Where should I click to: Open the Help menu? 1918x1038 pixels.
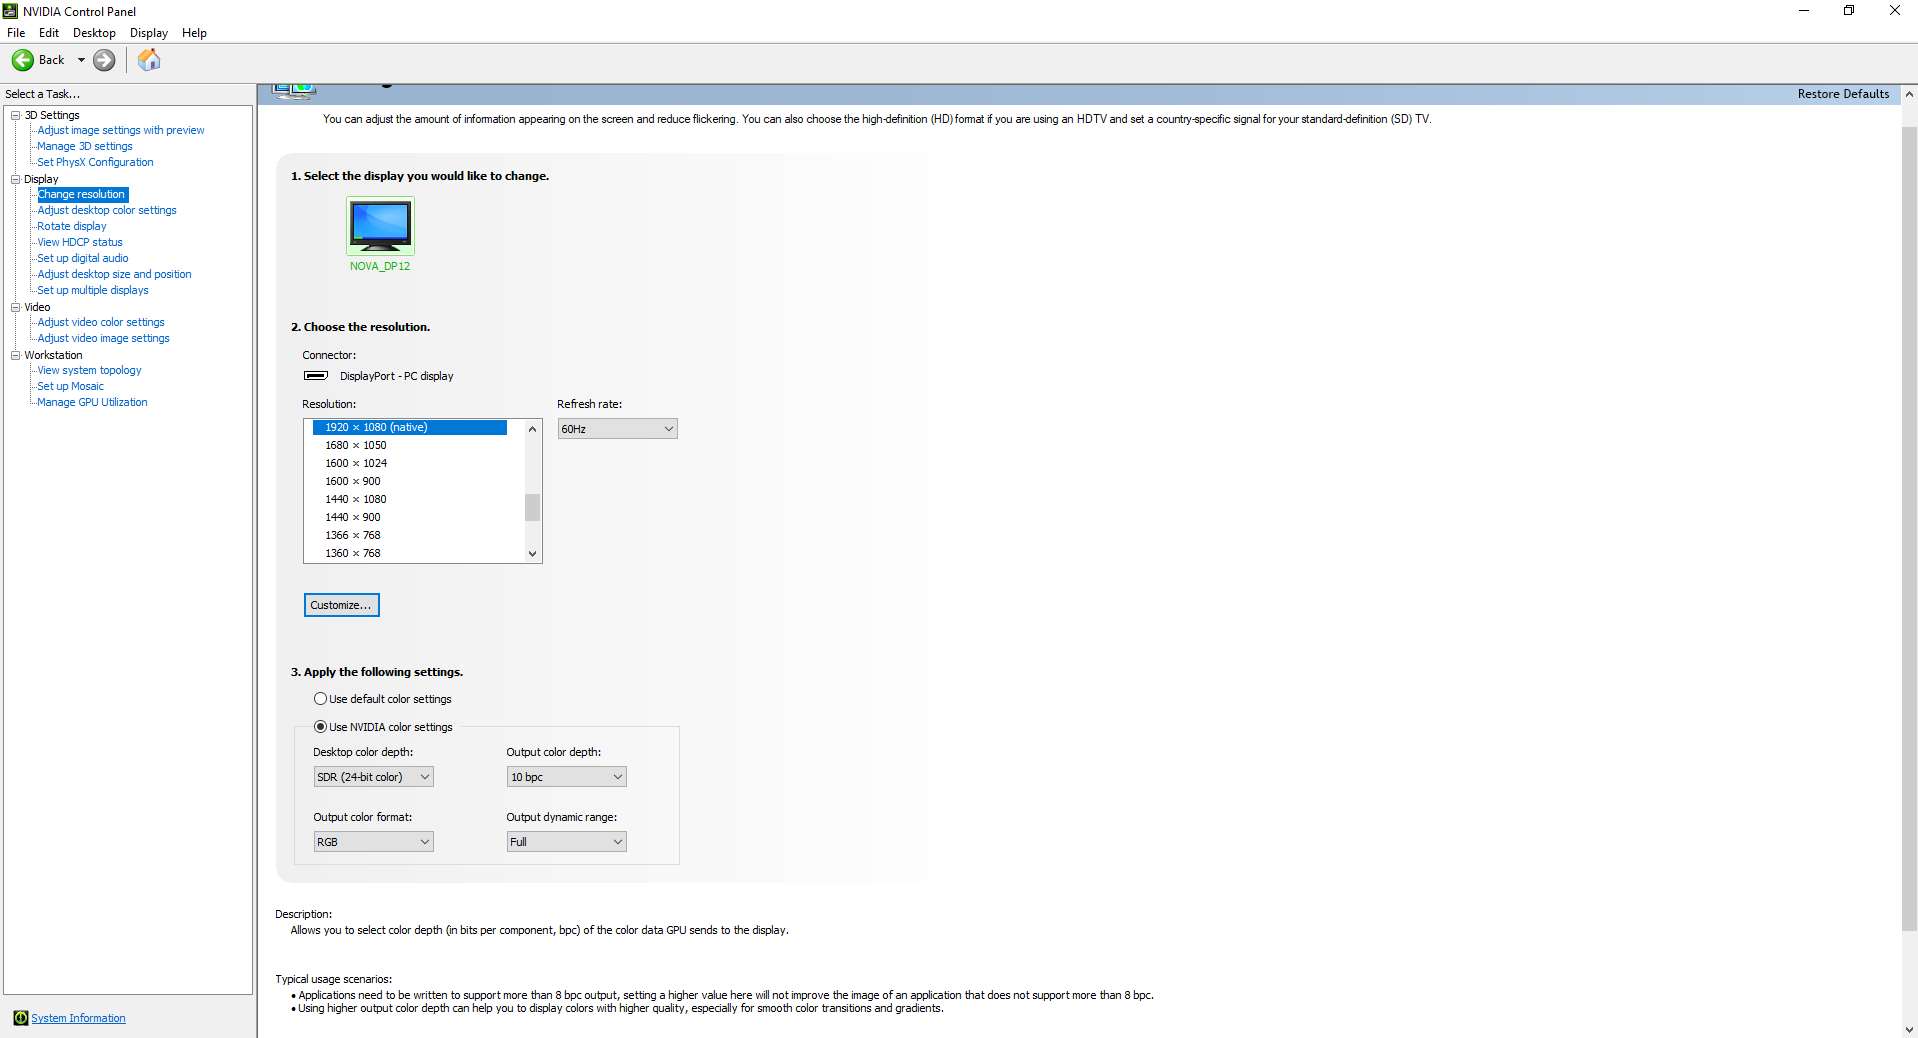coord(194,32)
